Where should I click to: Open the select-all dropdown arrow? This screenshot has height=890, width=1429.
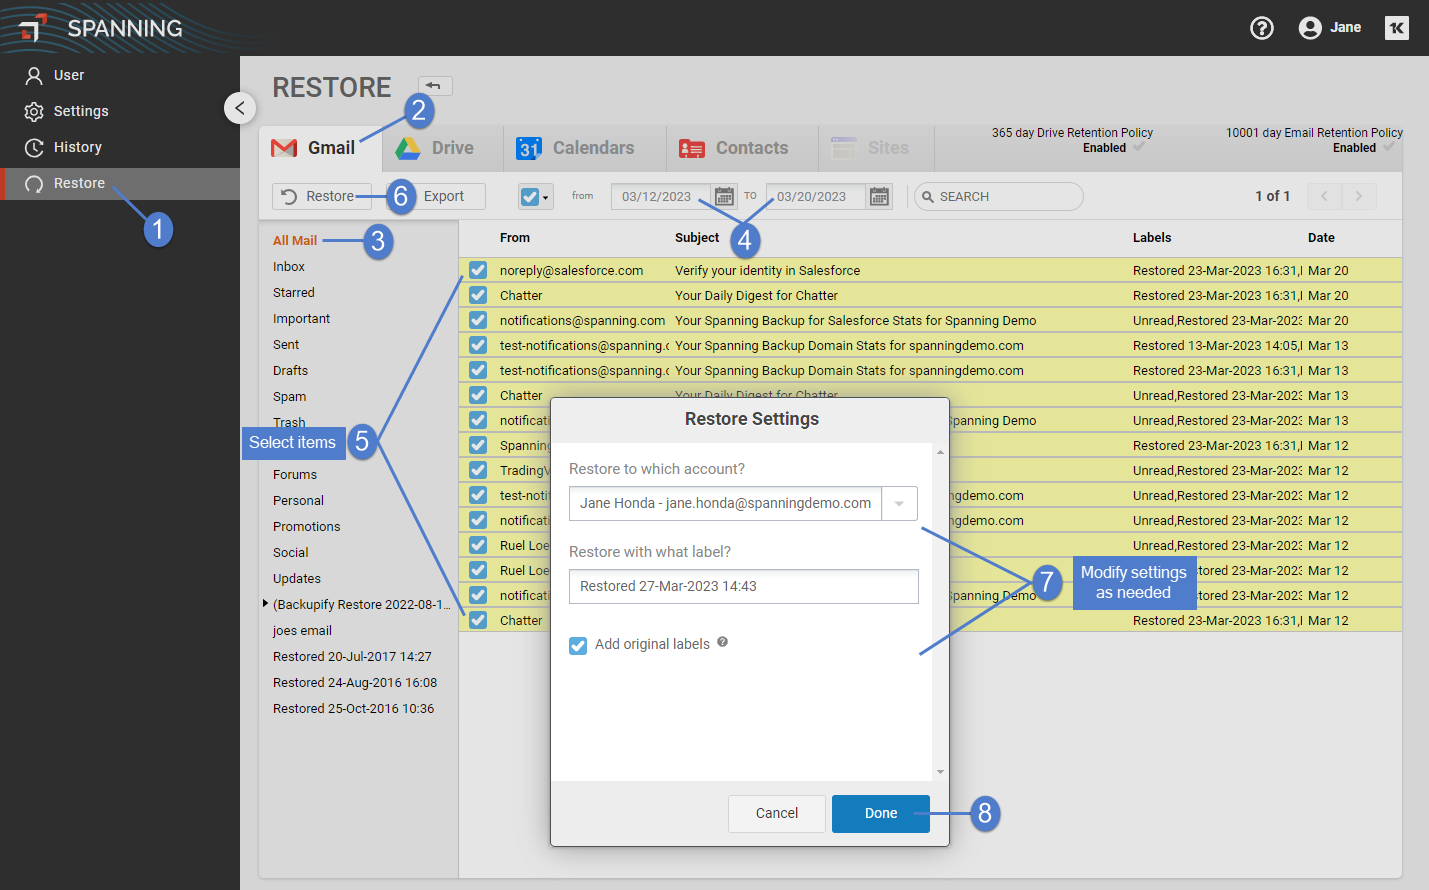pos(546,198)
